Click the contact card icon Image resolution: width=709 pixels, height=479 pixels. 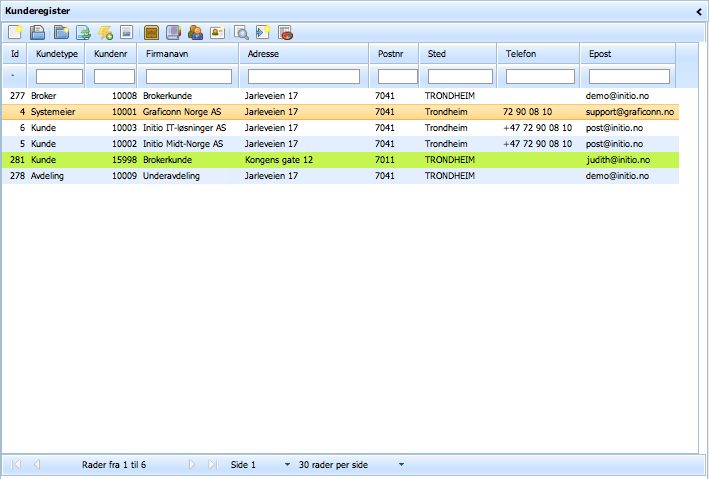pyautogui.click(x=218, y=32)
